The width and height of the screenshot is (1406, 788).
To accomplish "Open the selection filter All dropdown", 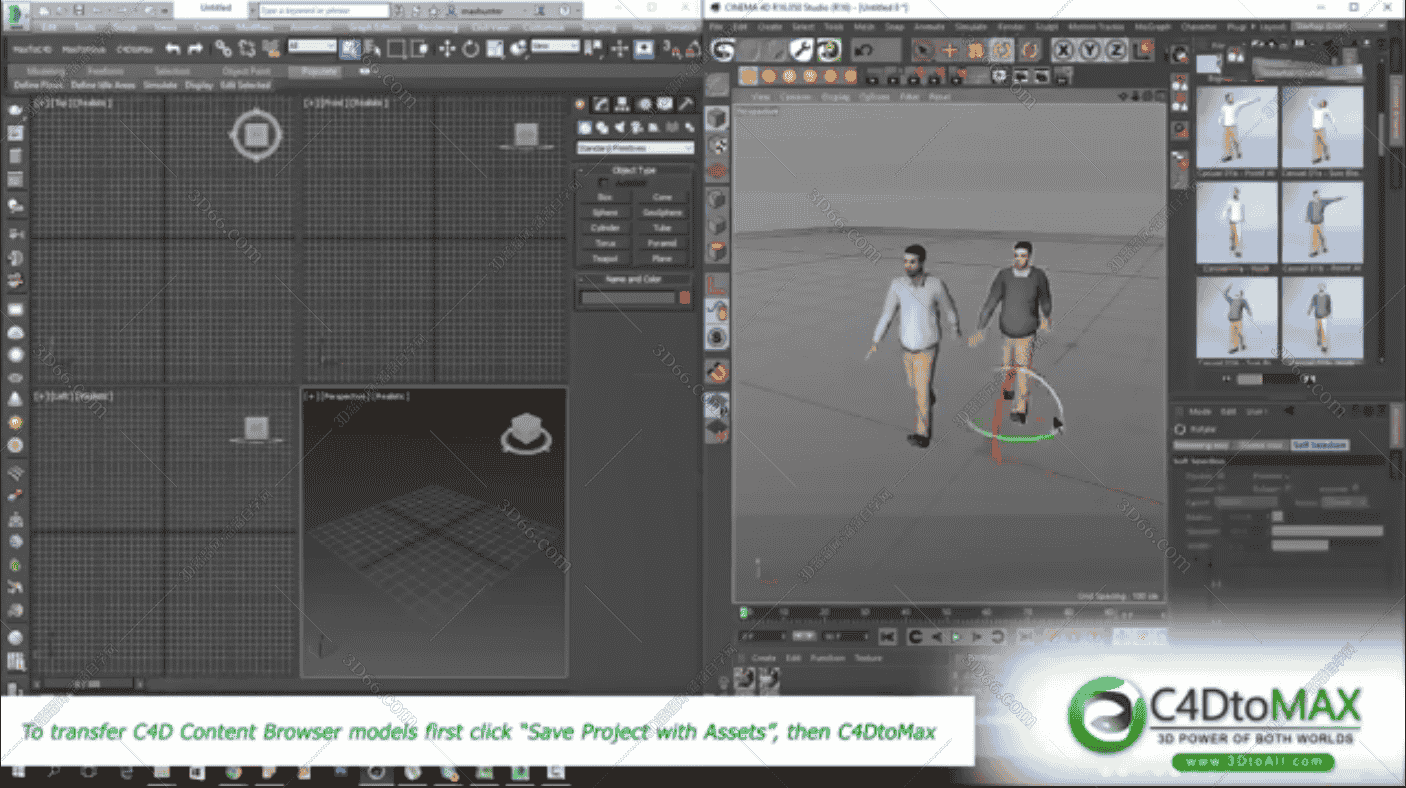I will pyautogui.click(x=311, y=47).
